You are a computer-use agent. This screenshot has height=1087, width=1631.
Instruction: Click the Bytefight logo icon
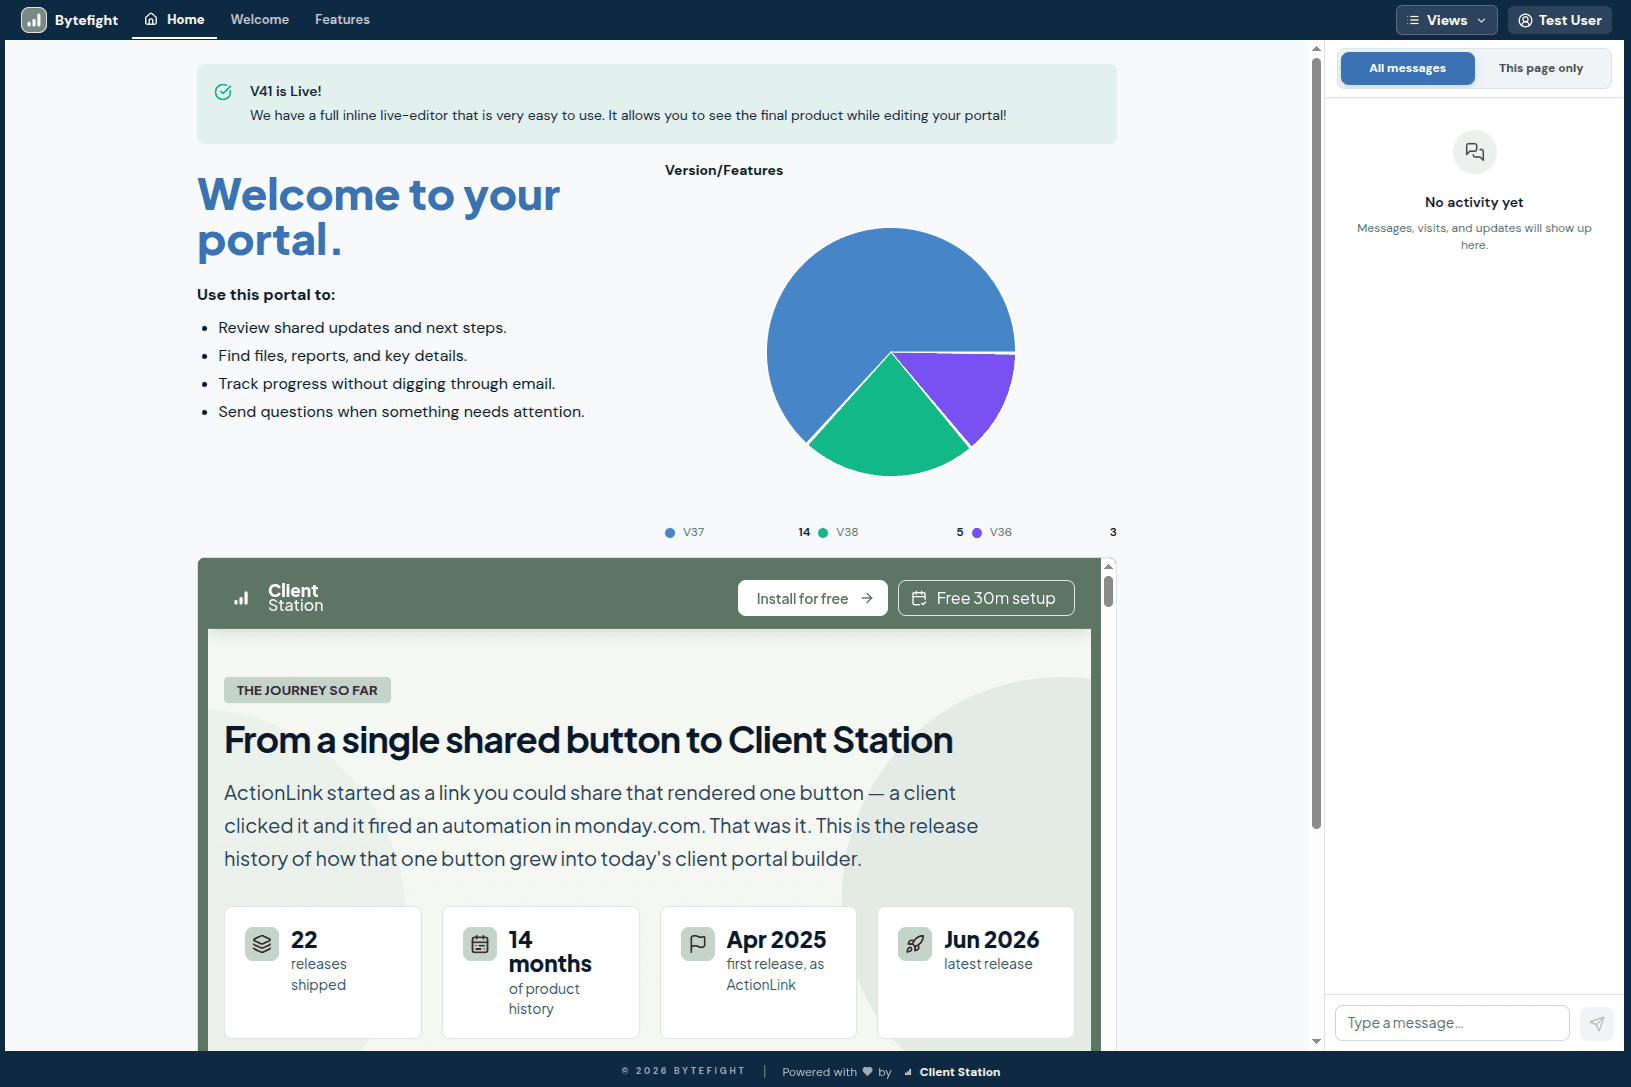[34, 20]
